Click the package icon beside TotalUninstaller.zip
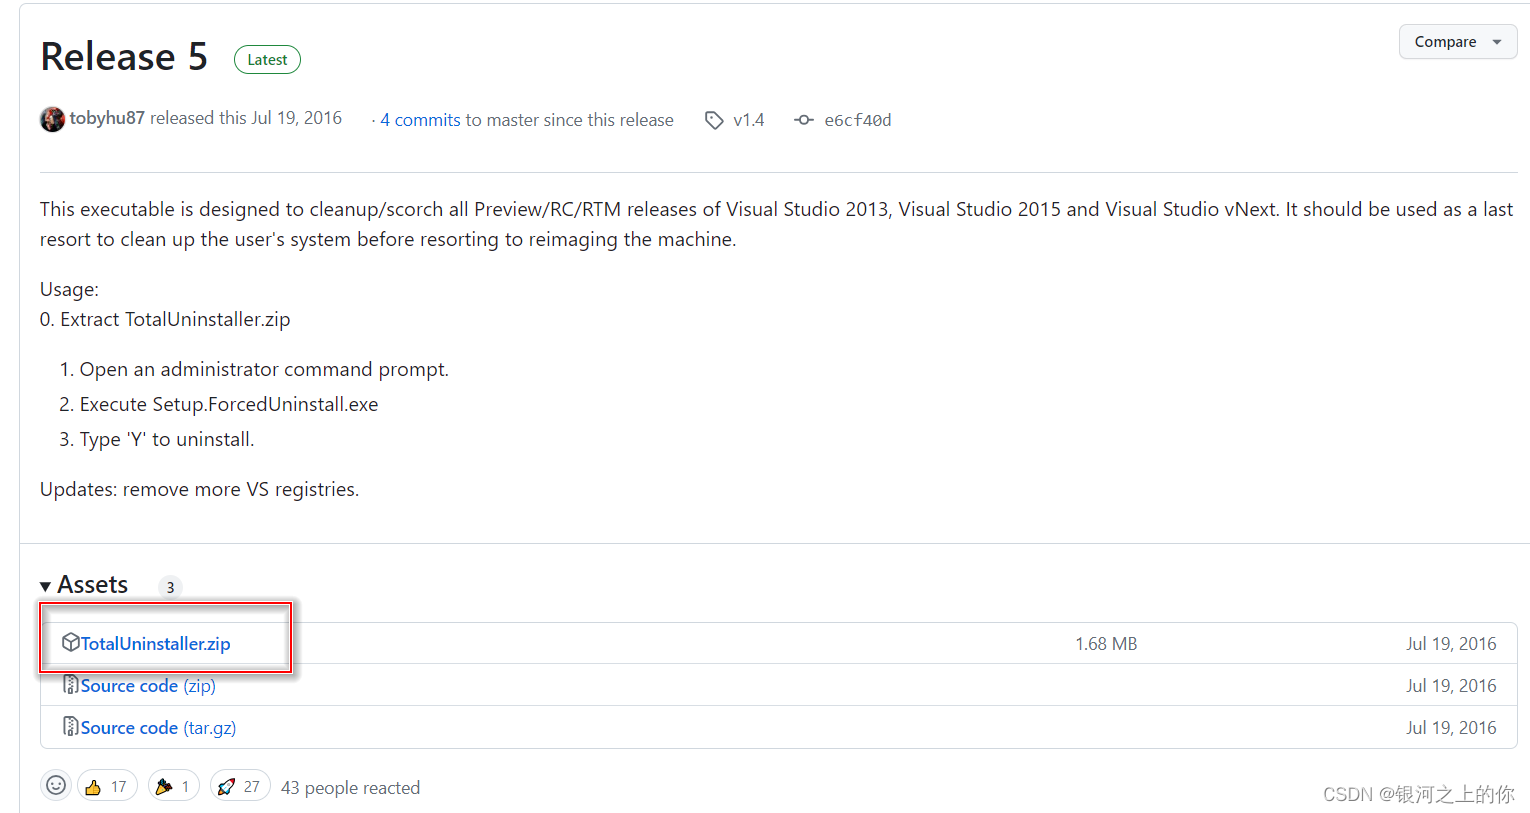 (70, 642)
